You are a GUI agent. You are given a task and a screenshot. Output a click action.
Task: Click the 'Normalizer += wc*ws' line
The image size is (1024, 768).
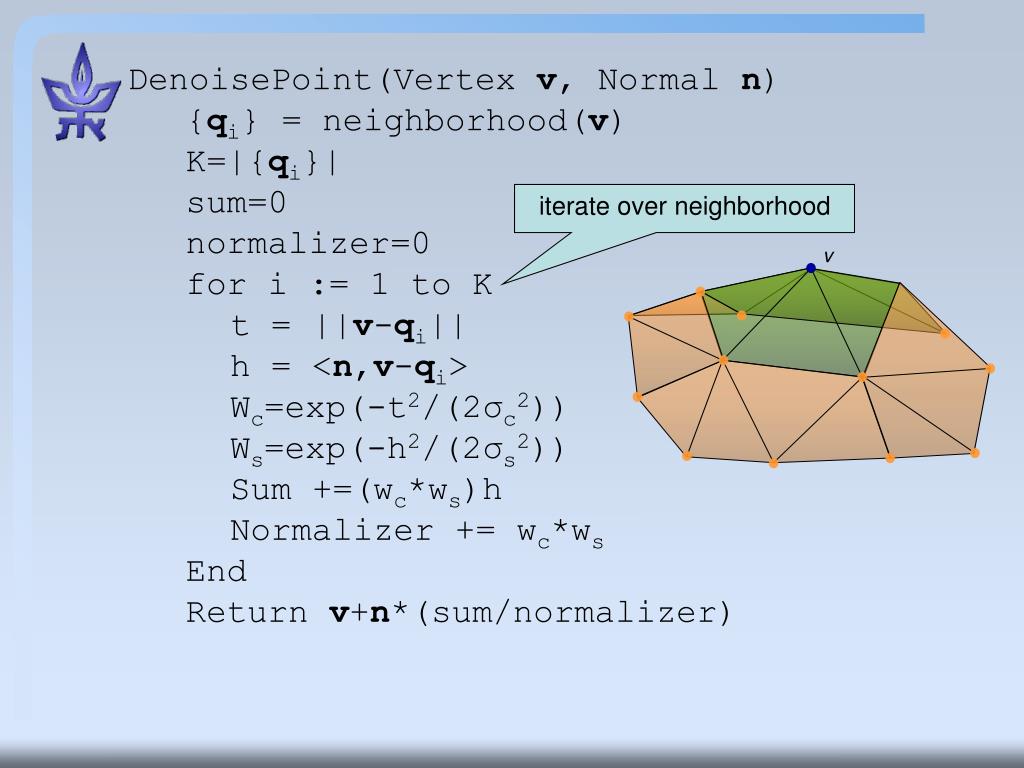click(417, 531)
